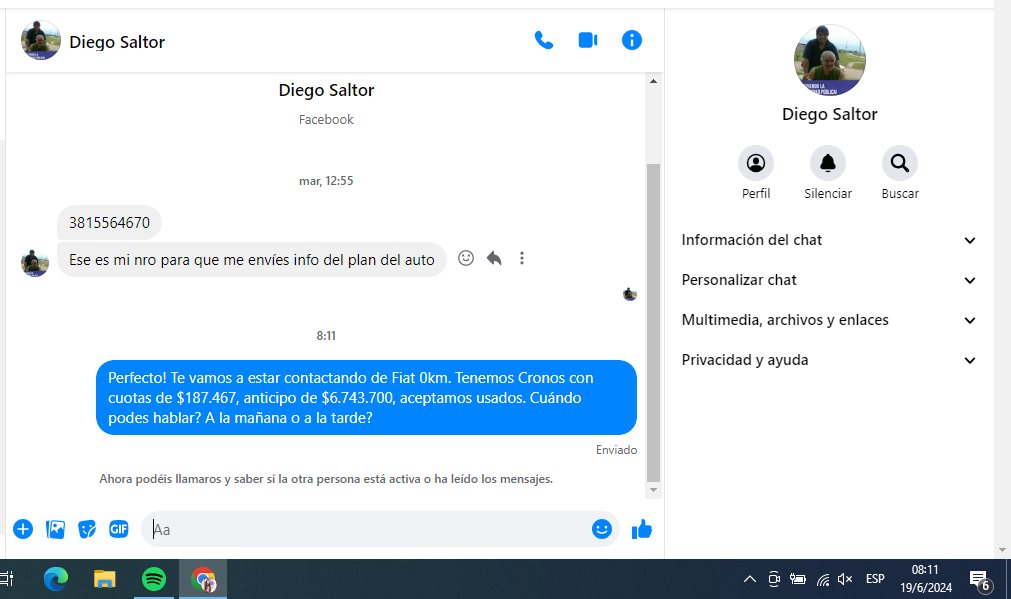Open the plus menu for more actions
This screenshot has height=599, width=1011.
[23, 529]
